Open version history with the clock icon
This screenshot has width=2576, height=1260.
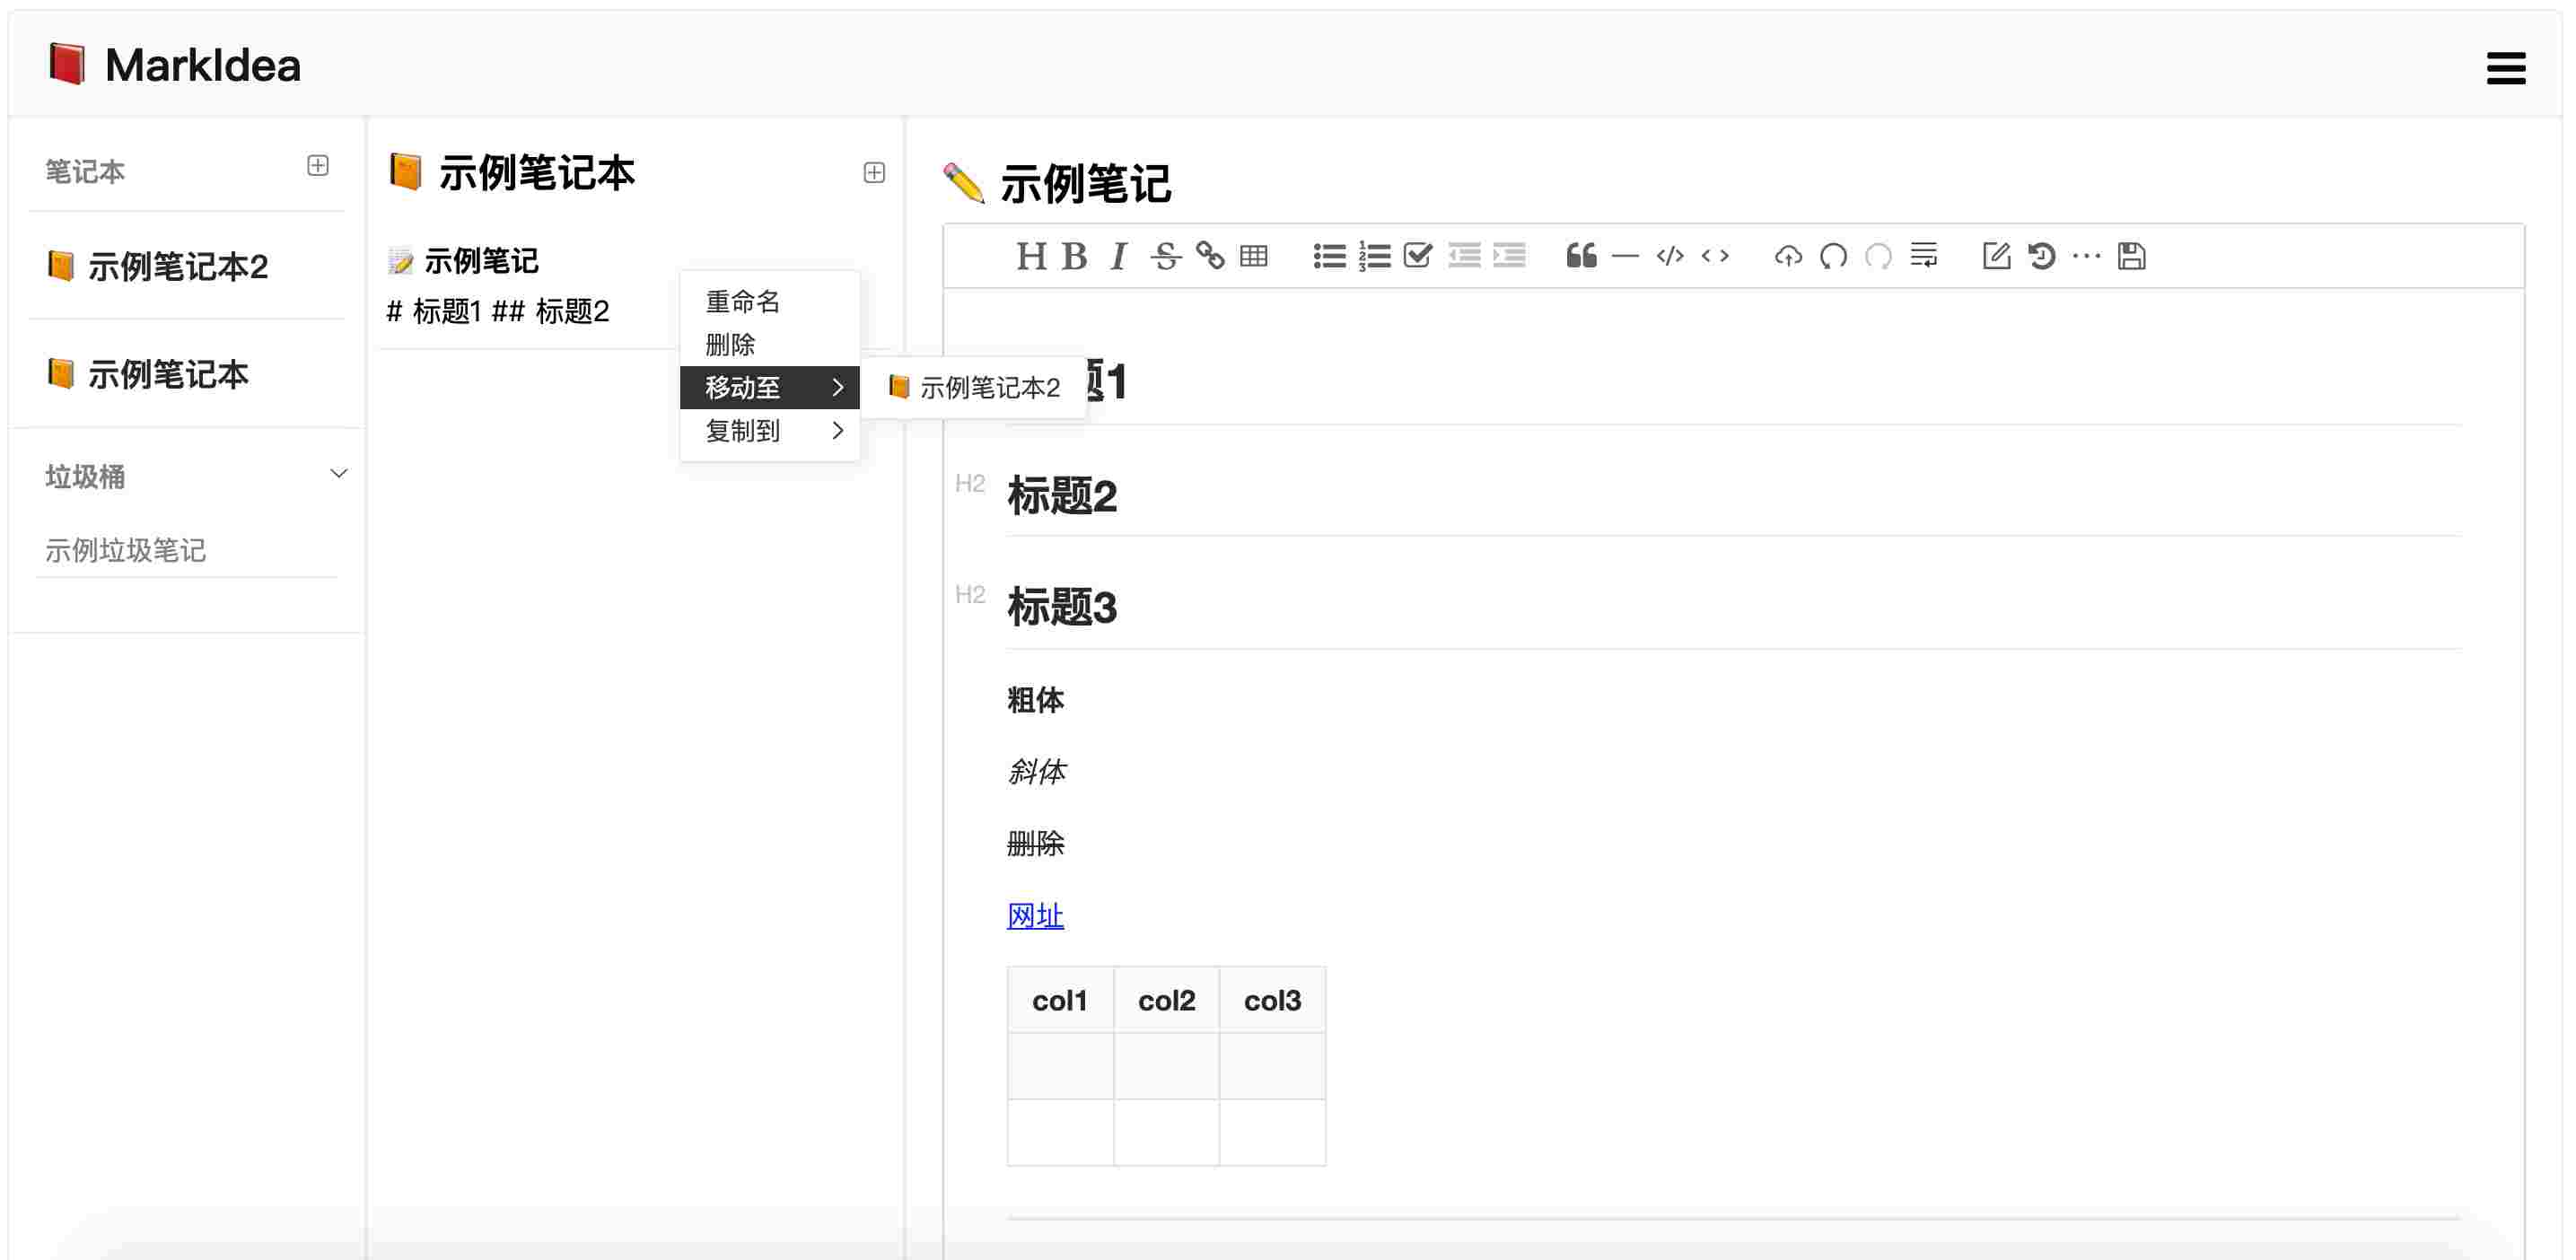(x=2041, y=257)
